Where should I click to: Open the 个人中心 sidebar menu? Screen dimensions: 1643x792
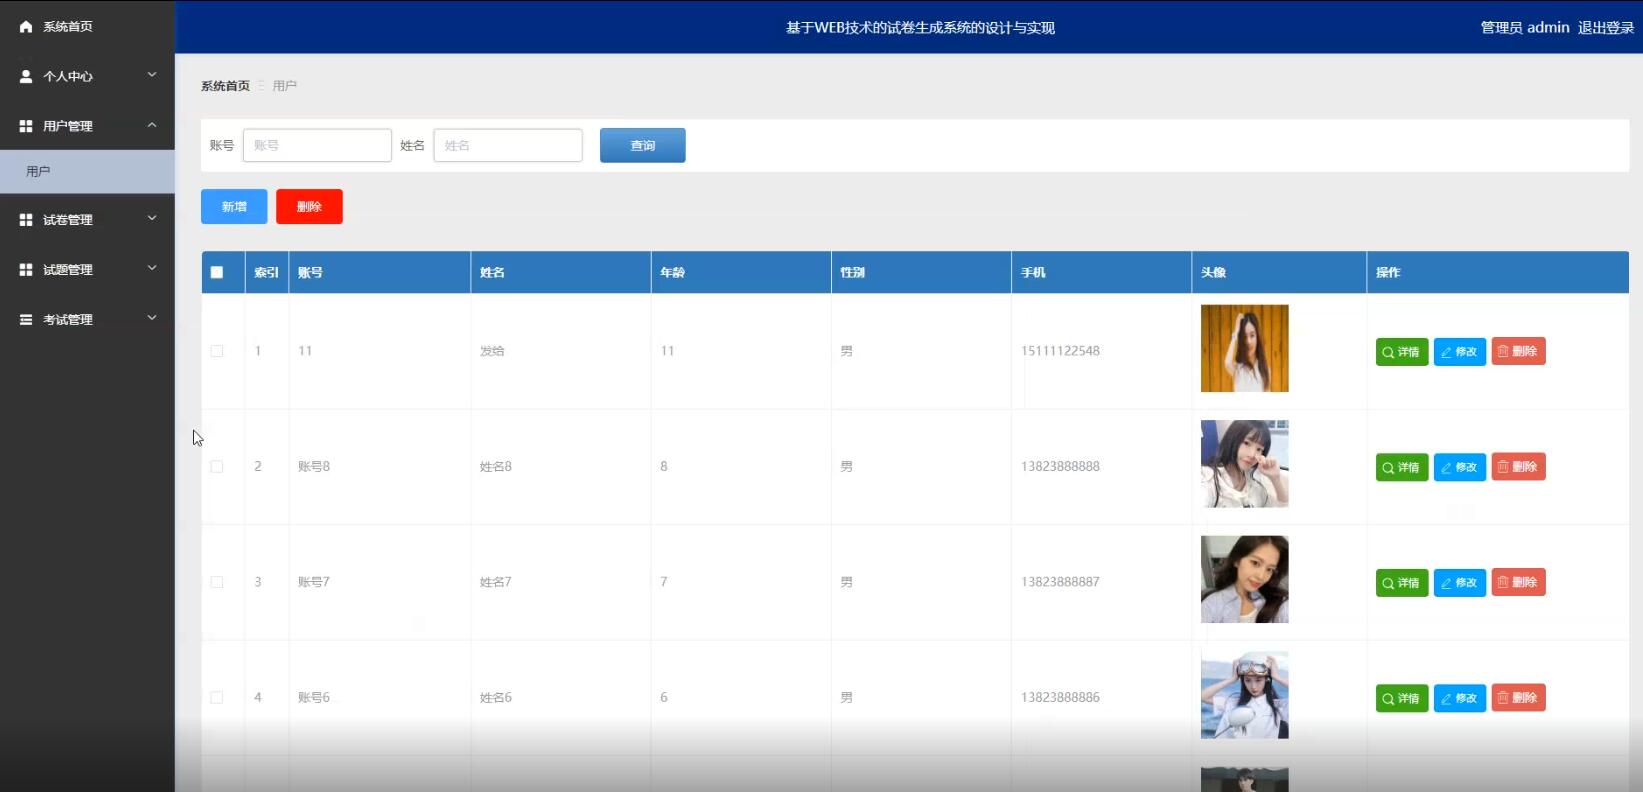pyautogui.click(x=87, y=76)
